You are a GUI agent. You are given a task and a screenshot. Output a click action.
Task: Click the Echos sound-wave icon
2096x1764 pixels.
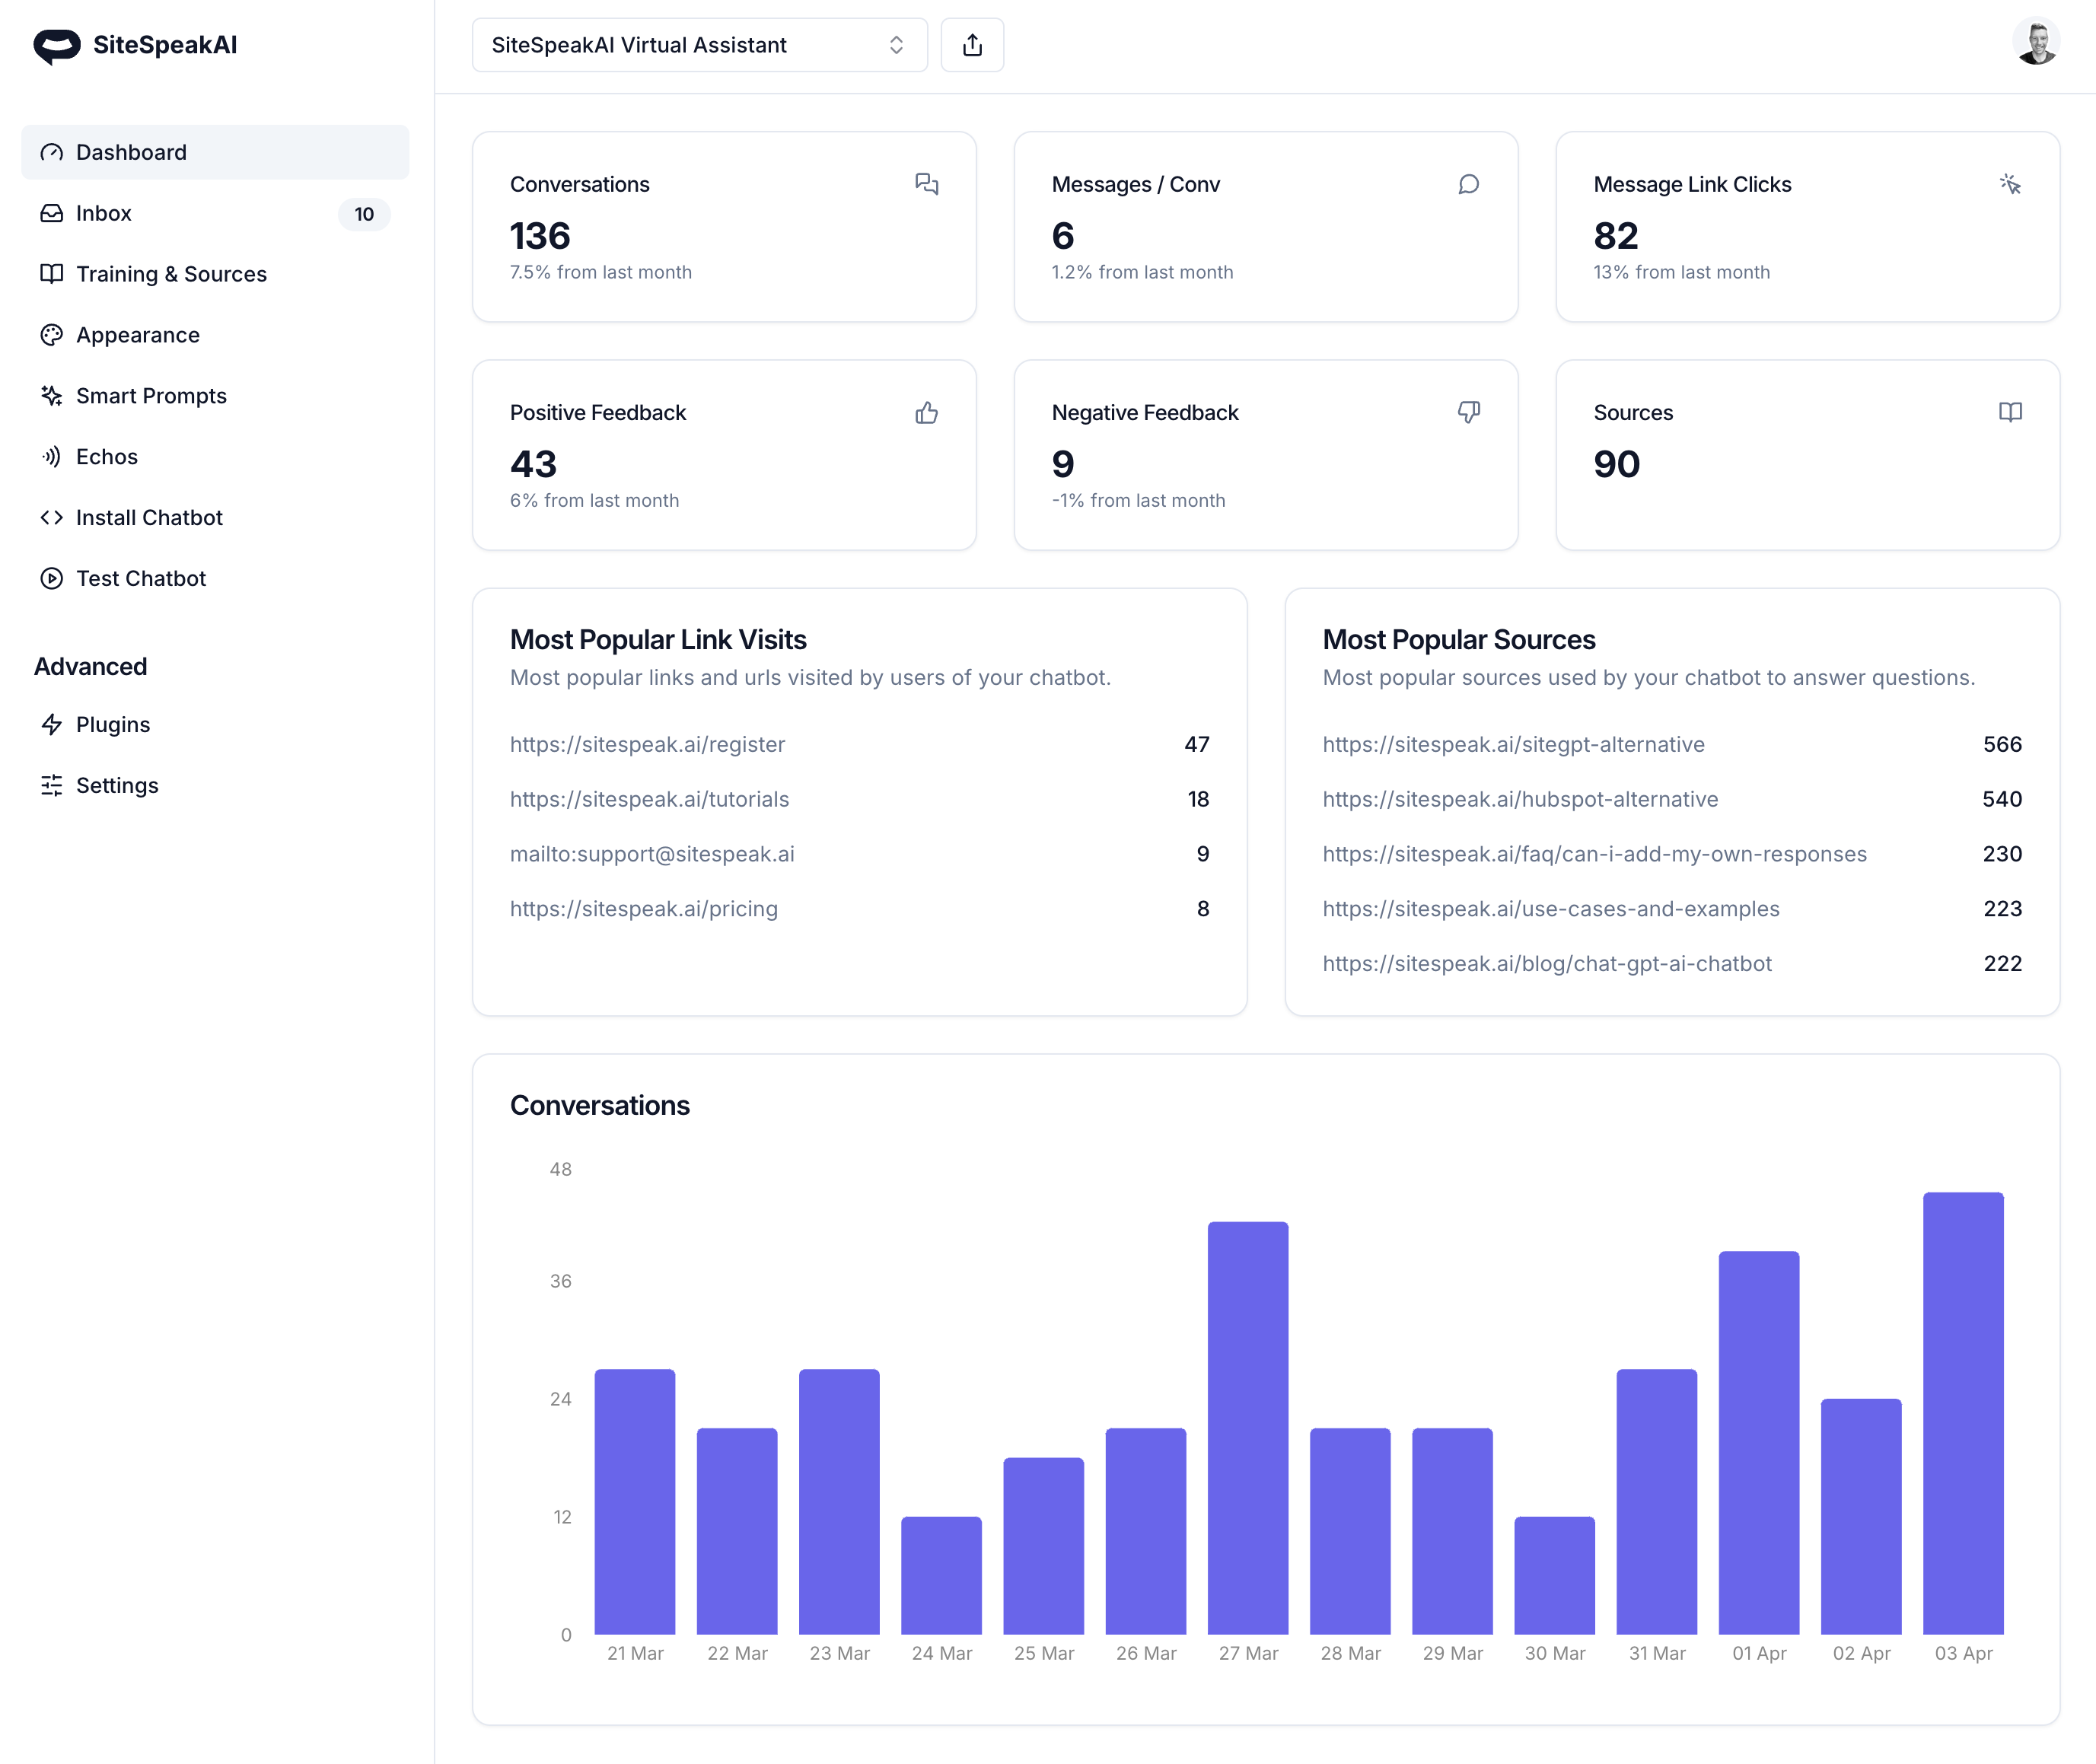(x=52, y=457)
